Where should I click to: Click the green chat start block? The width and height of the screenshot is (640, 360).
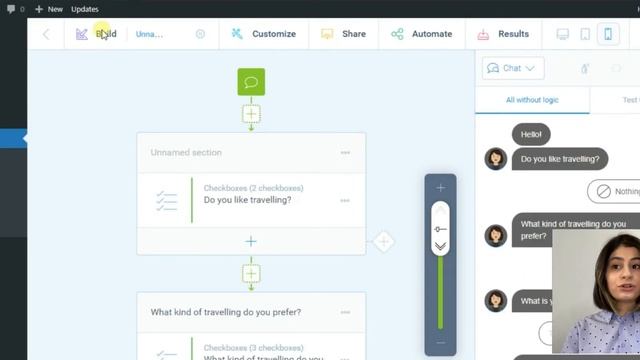[251, 82]
